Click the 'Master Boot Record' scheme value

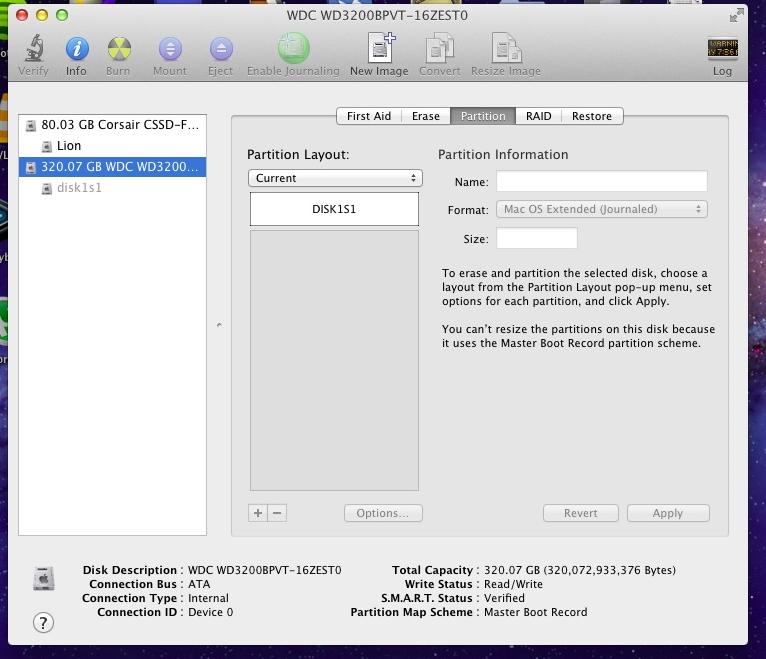[535, 612]
